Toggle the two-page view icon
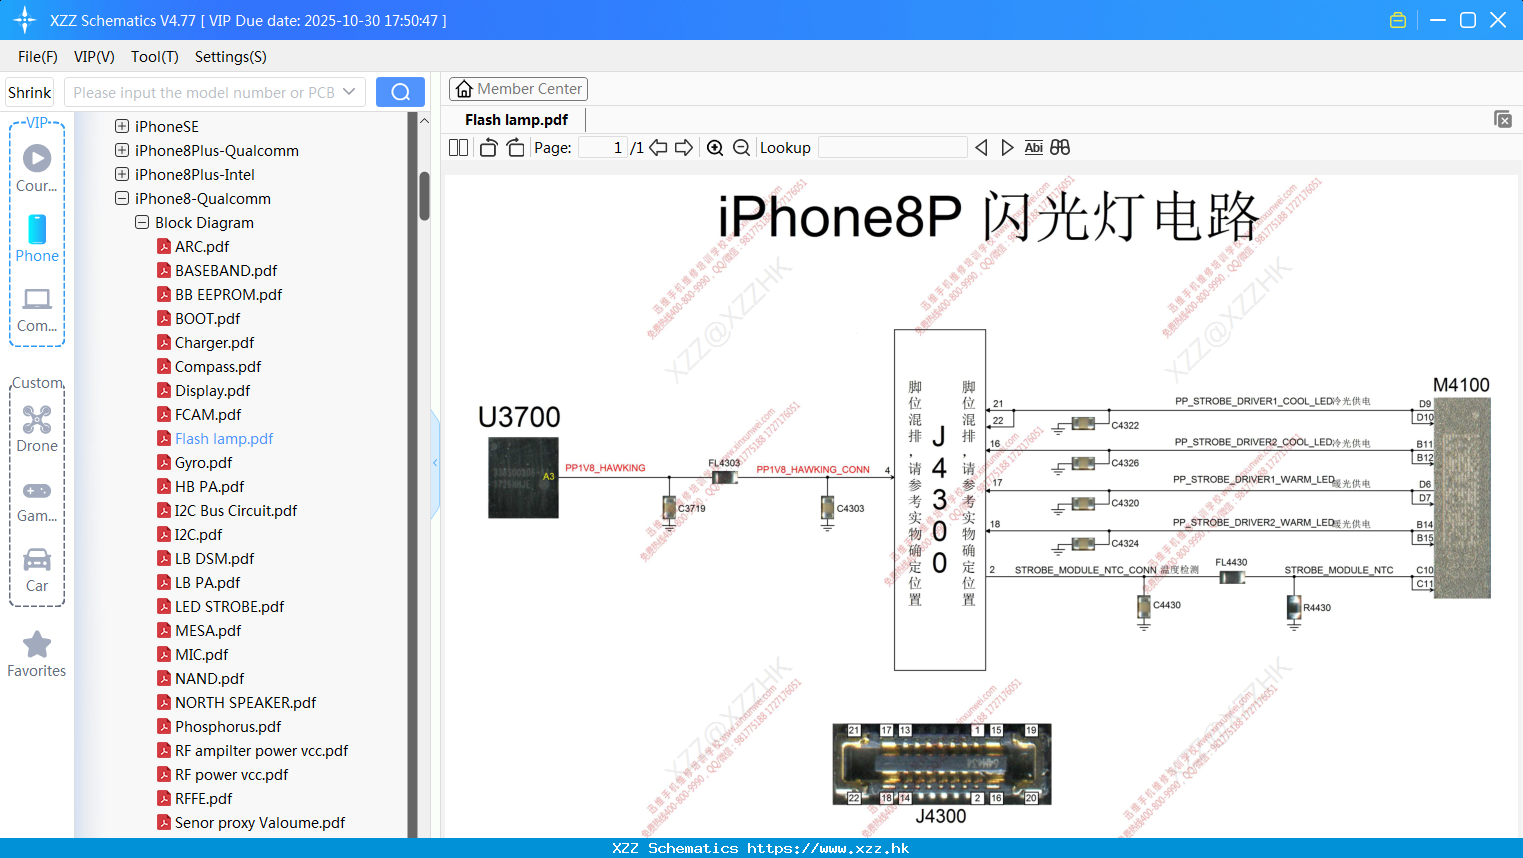 pos(459,148)
